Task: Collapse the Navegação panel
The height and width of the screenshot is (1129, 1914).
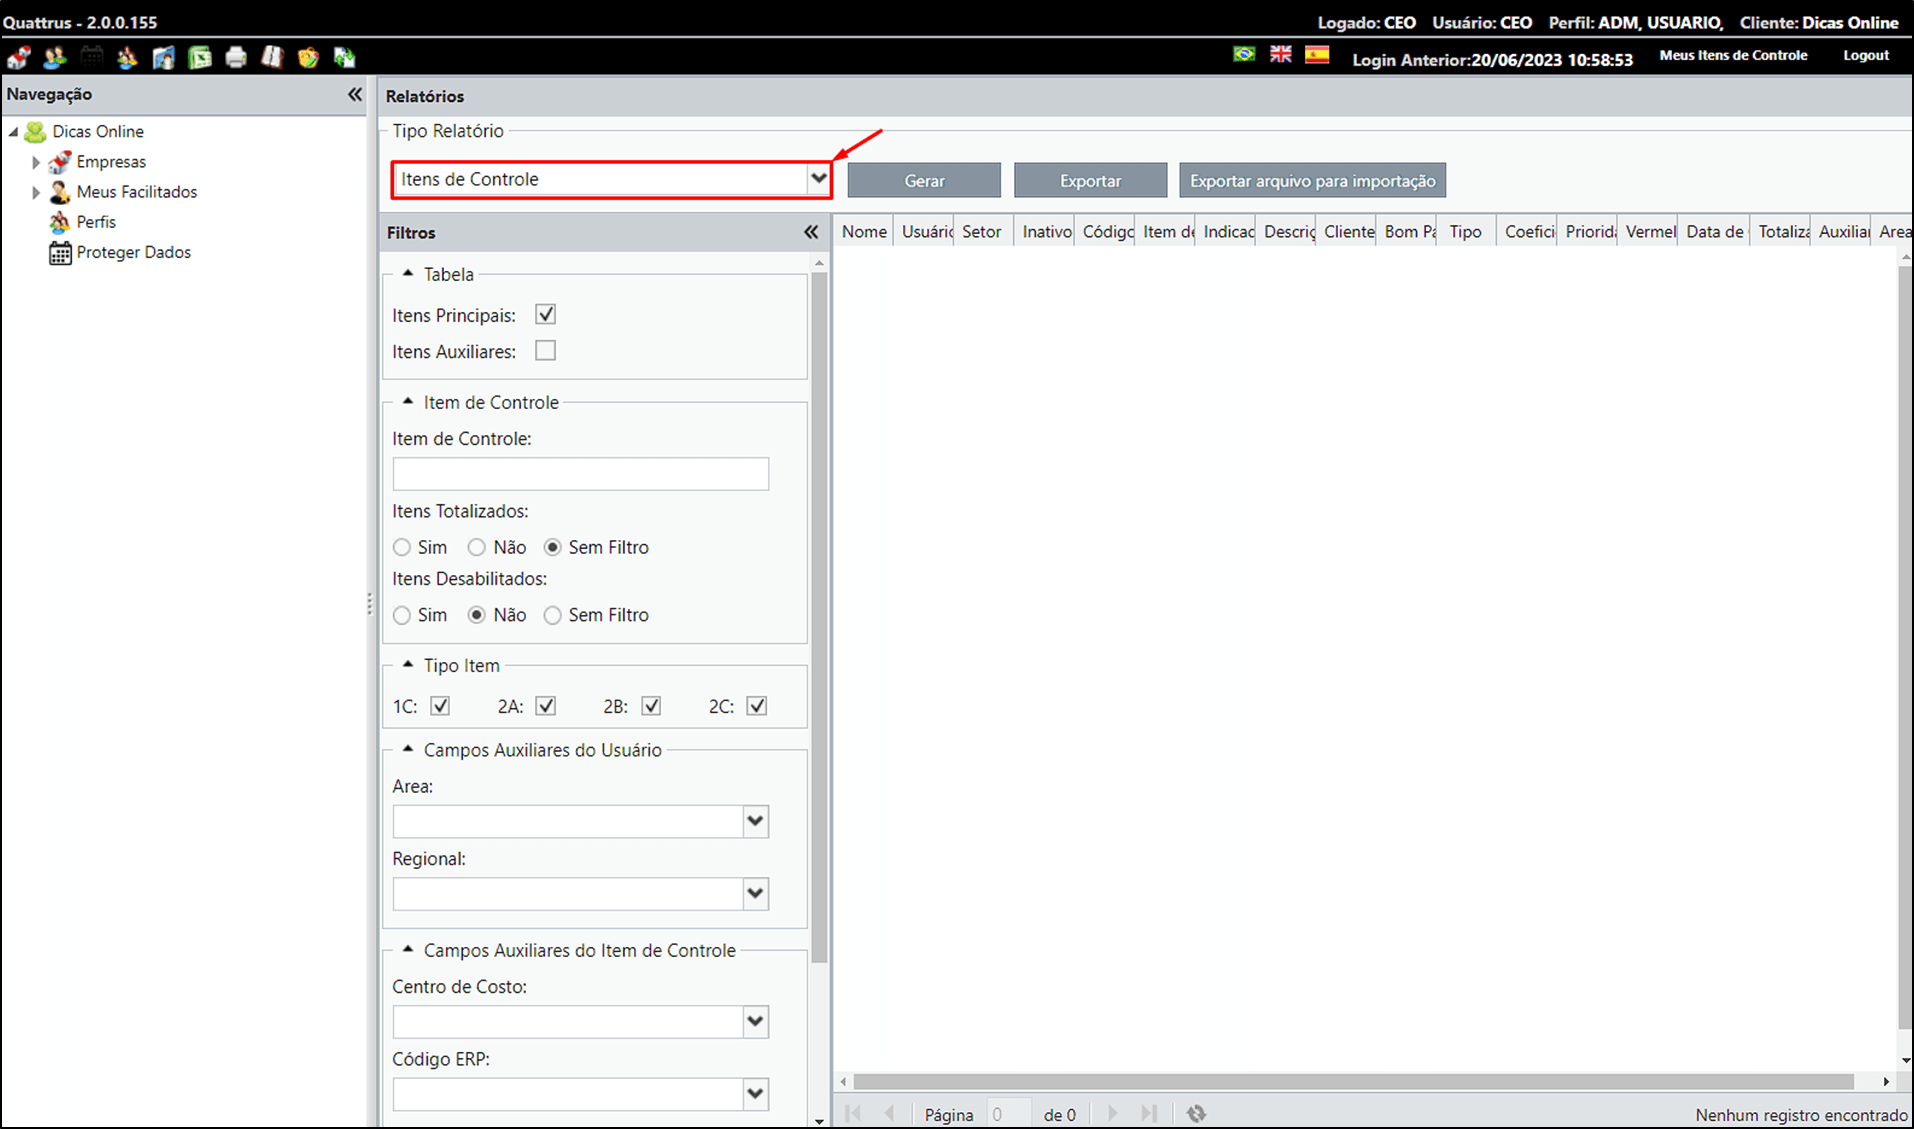Action: pyautogui.click(x=354, y=94)
